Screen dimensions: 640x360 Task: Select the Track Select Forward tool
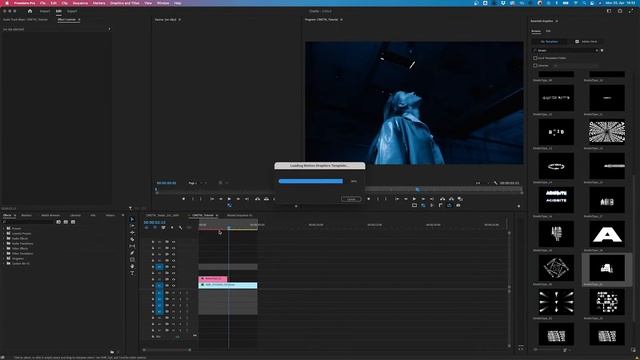[x=132, y=226]
